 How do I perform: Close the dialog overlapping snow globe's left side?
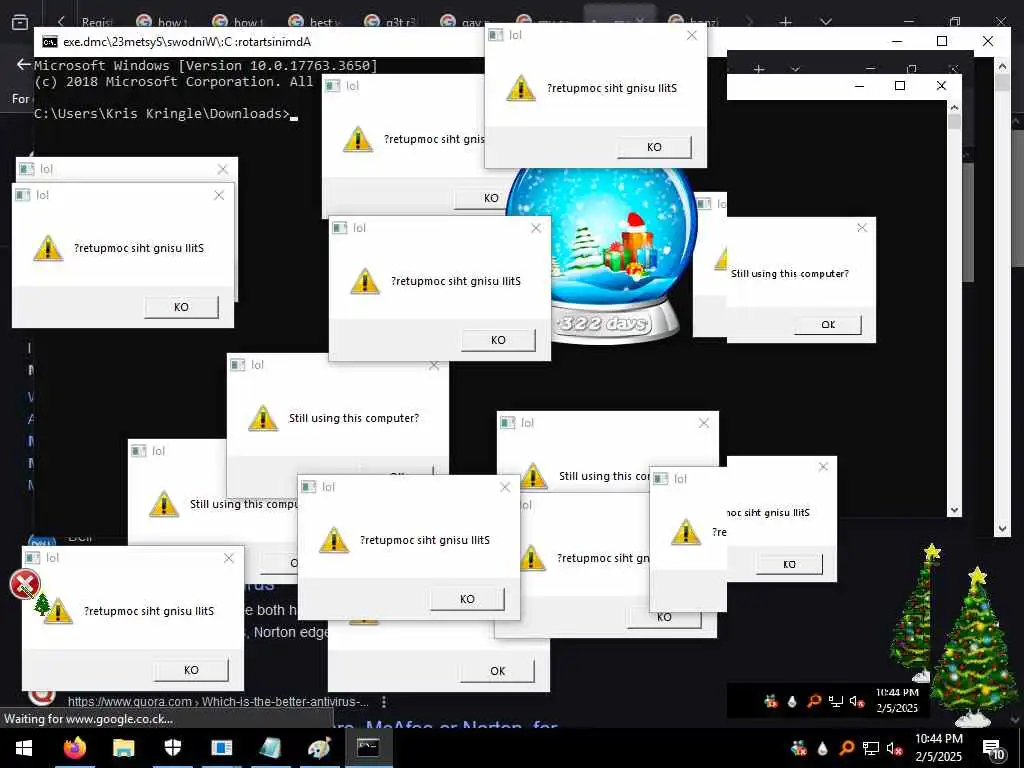(x=536, y=228)
